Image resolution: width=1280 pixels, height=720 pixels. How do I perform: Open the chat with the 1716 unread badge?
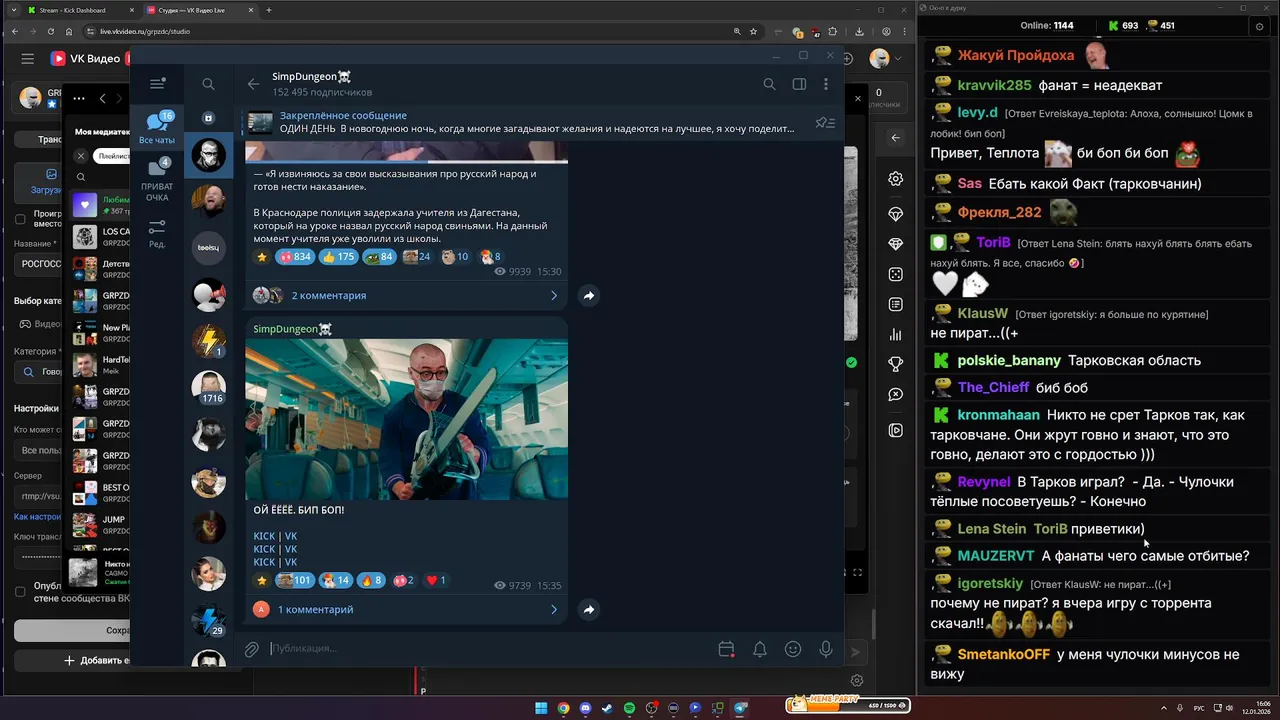point(209,386)
